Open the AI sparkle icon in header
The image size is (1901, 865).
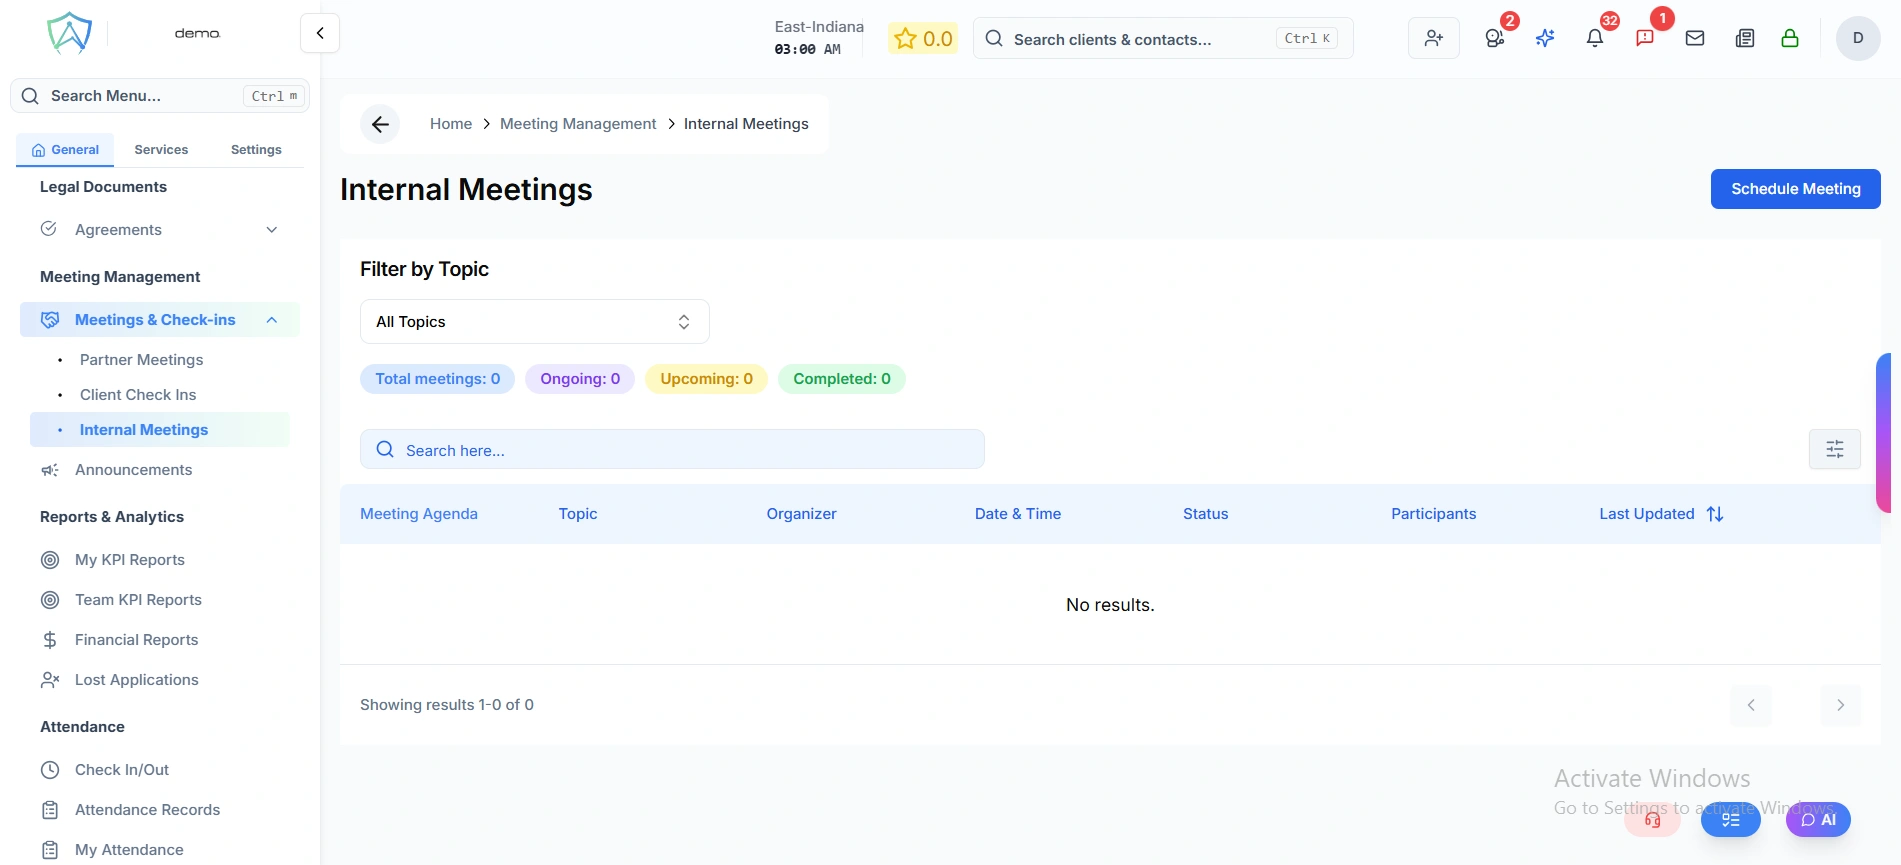(x=1544, y=38)
